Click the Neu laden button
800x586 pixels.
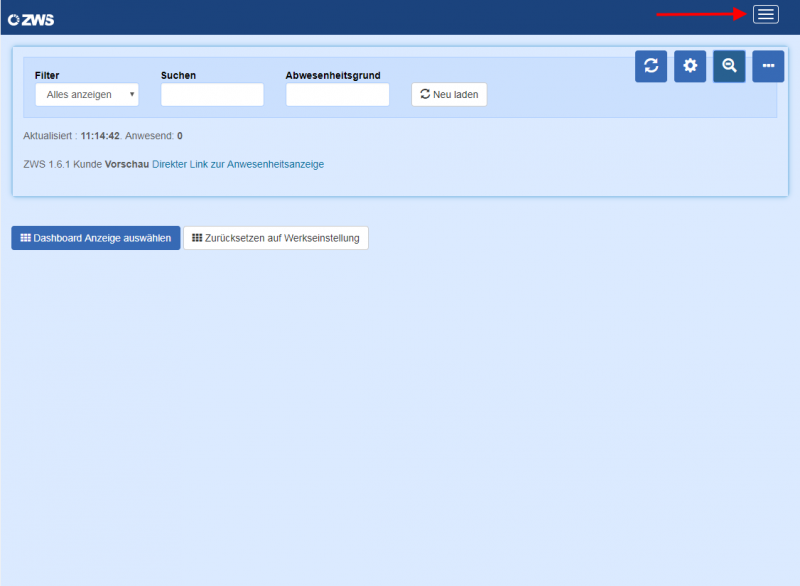tap(449, 94)
